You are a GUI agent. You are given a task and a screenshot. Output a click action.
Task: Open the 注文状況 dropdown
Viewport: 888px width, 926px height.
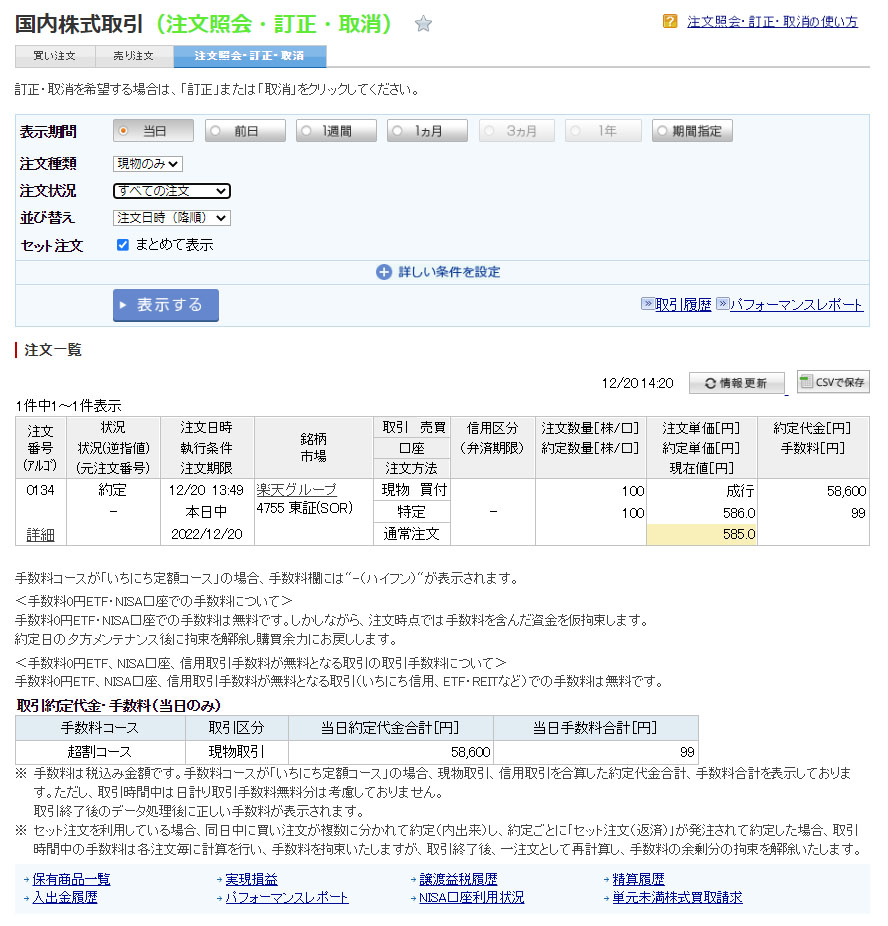[x=171, y=191]
